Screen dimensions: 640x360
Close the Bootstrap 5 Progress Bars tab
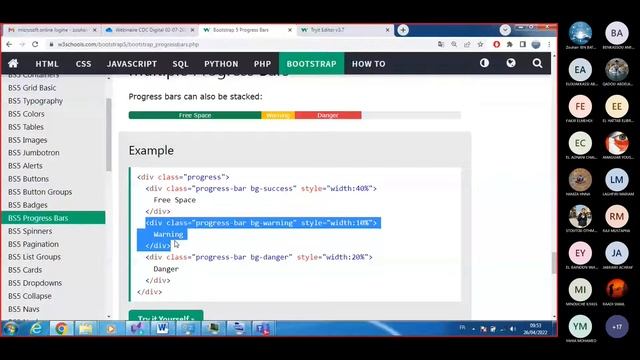pyautogui.click(x=290, y=30)
